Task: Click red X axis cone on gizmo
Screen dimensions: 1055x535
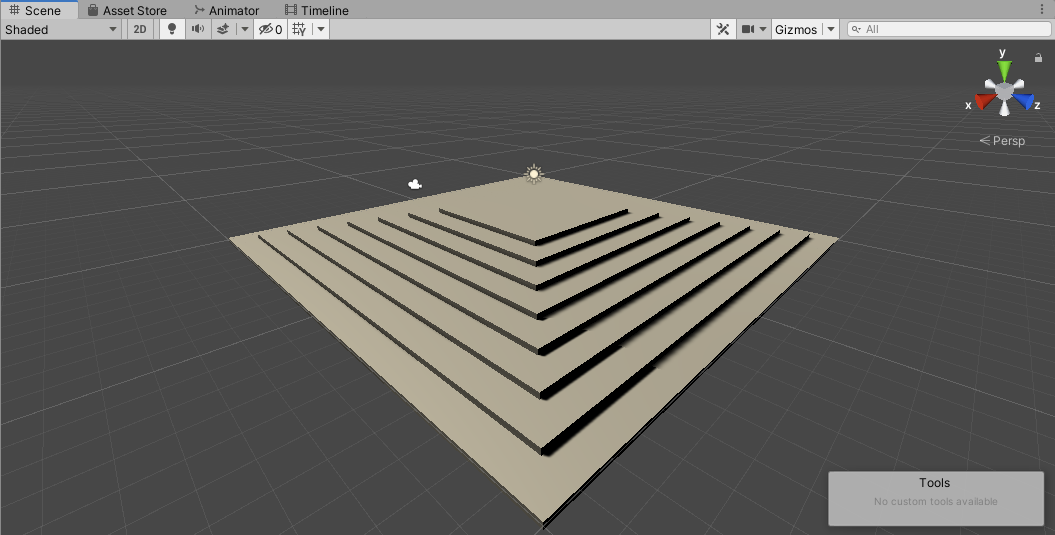Action: (984, 102)
